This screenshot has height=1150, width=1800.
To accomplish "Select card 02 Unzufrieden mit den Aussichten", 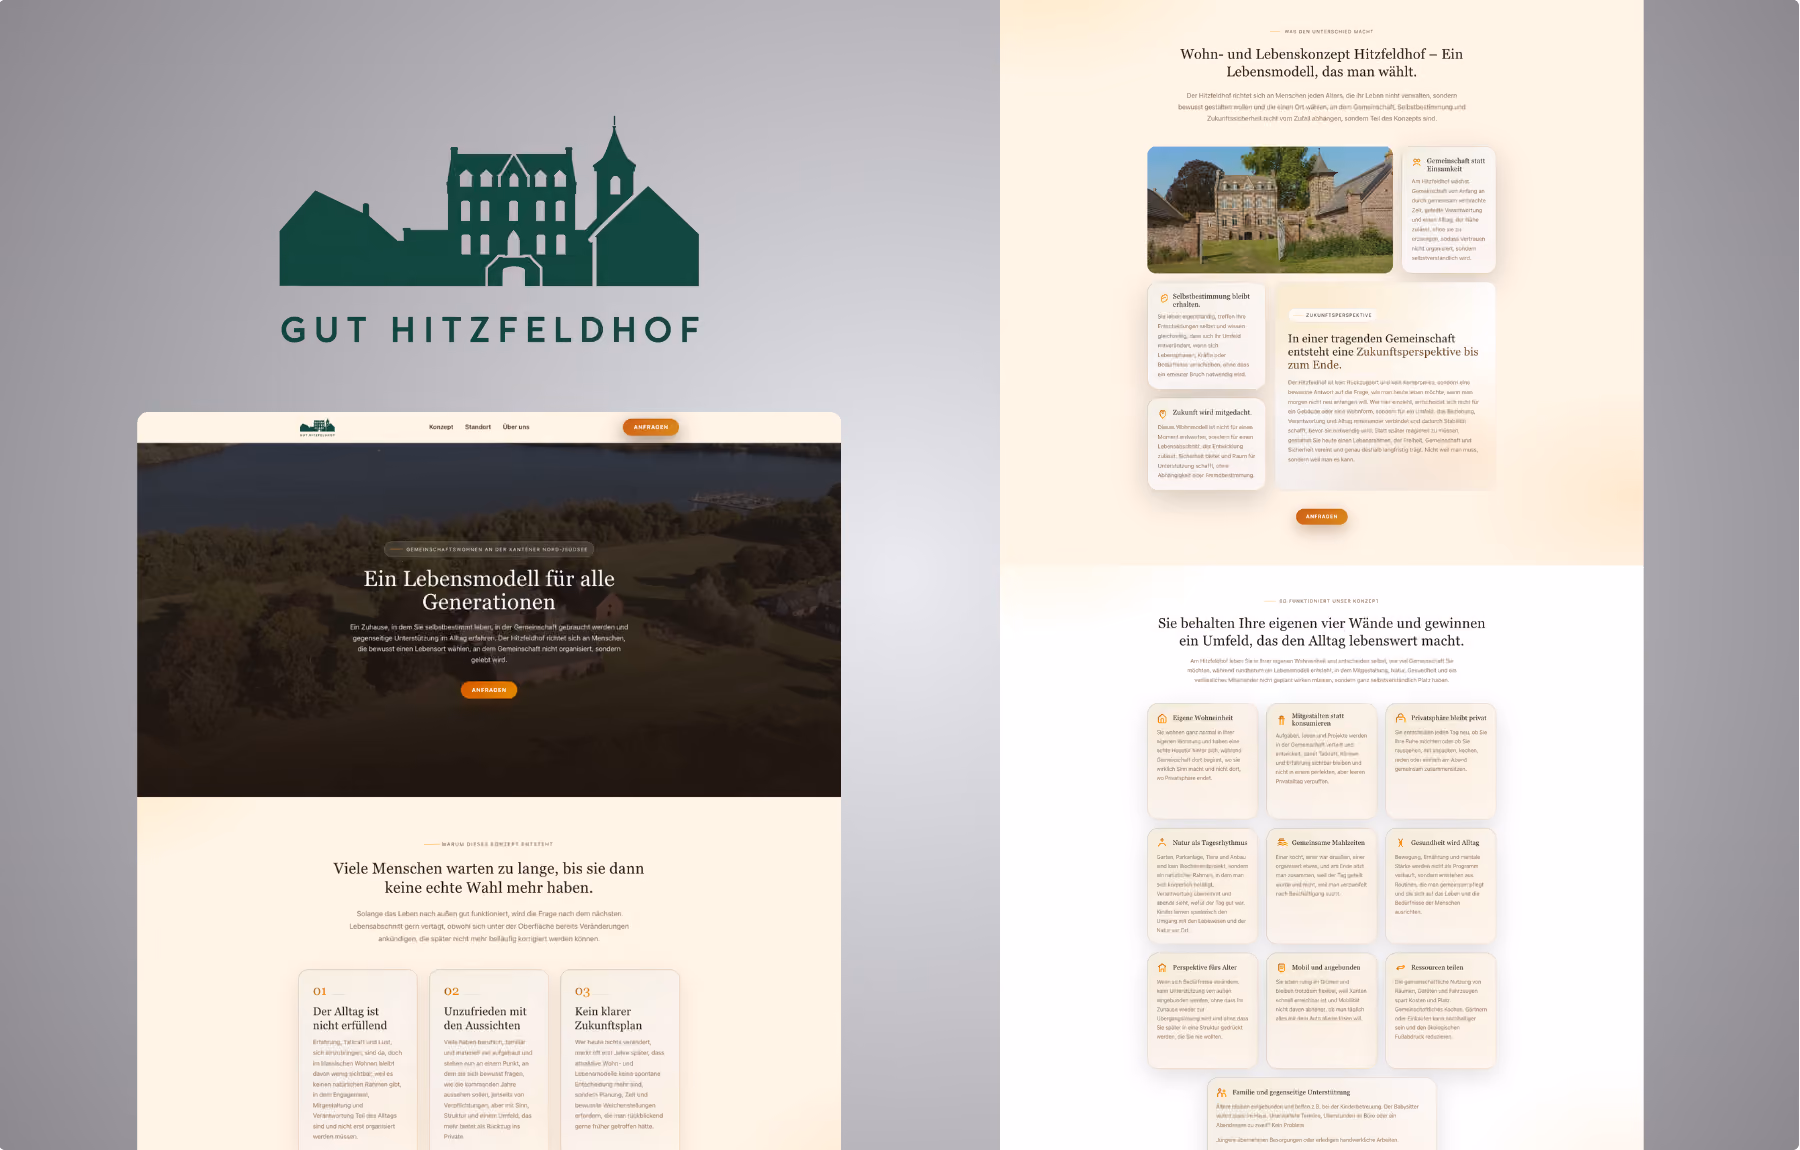I will [x=489, y=1060].
